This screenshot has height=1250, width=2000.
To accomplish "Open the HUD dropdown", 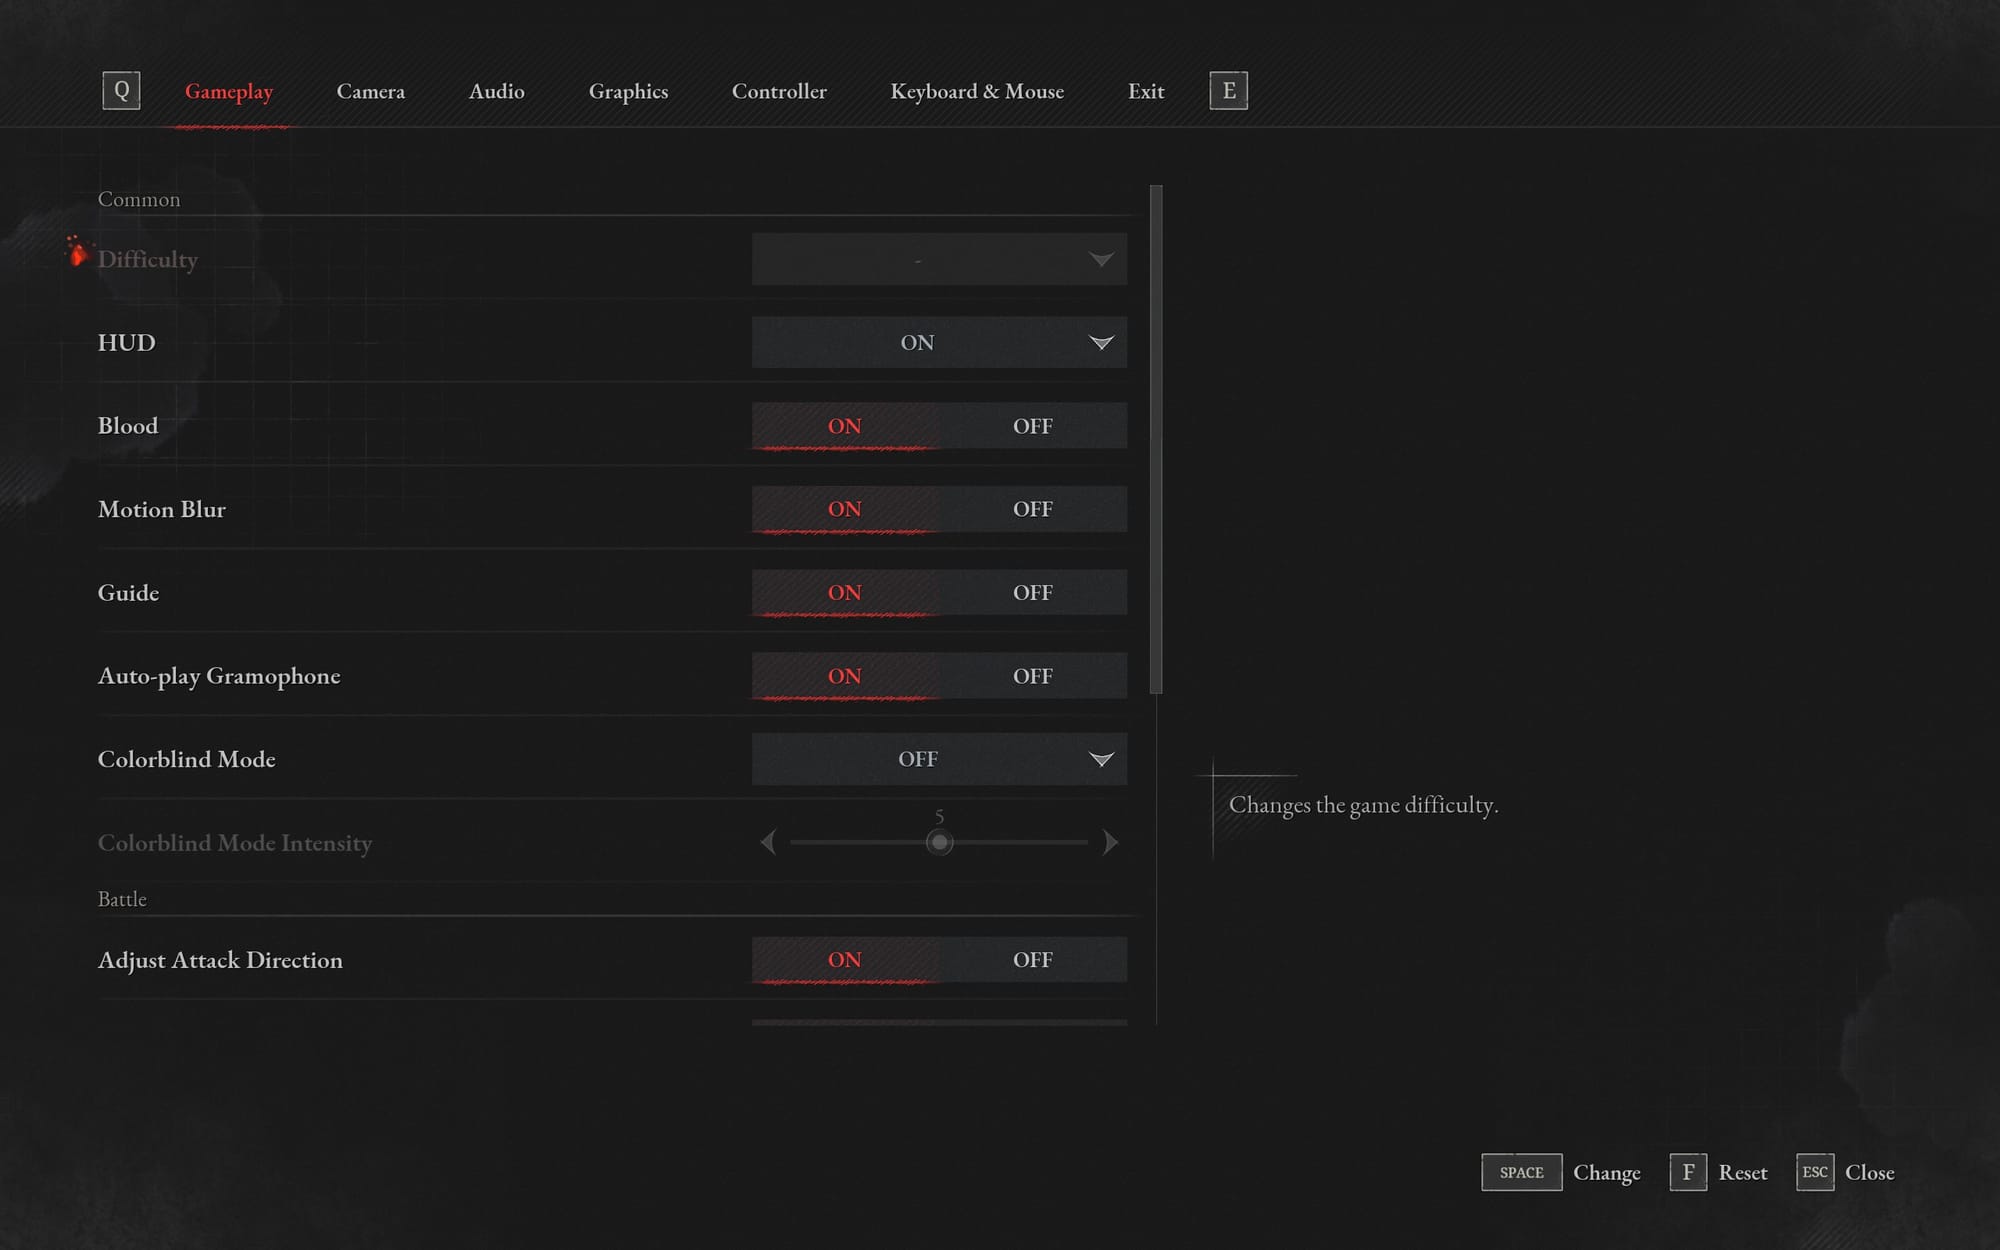I will 938,342.
